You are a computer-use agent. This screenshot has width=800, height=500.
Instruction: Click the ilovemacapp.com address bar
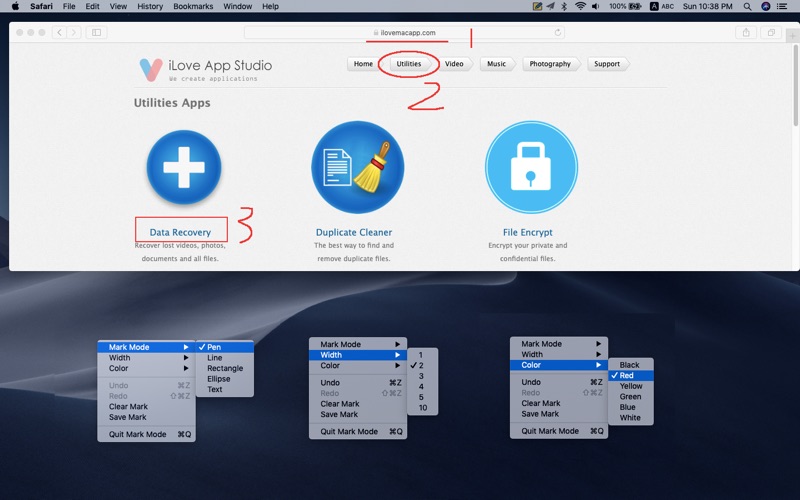click(404, 33)
